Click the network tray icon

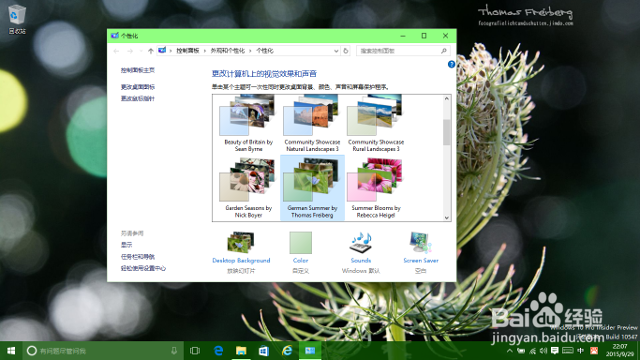point(532,351)
